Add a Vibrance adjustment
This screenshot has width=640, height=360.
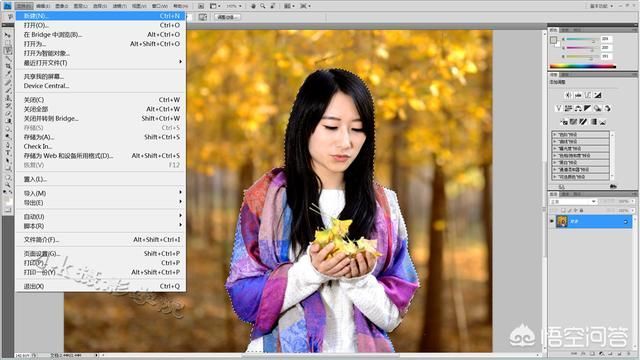click(x=558, y=108)
